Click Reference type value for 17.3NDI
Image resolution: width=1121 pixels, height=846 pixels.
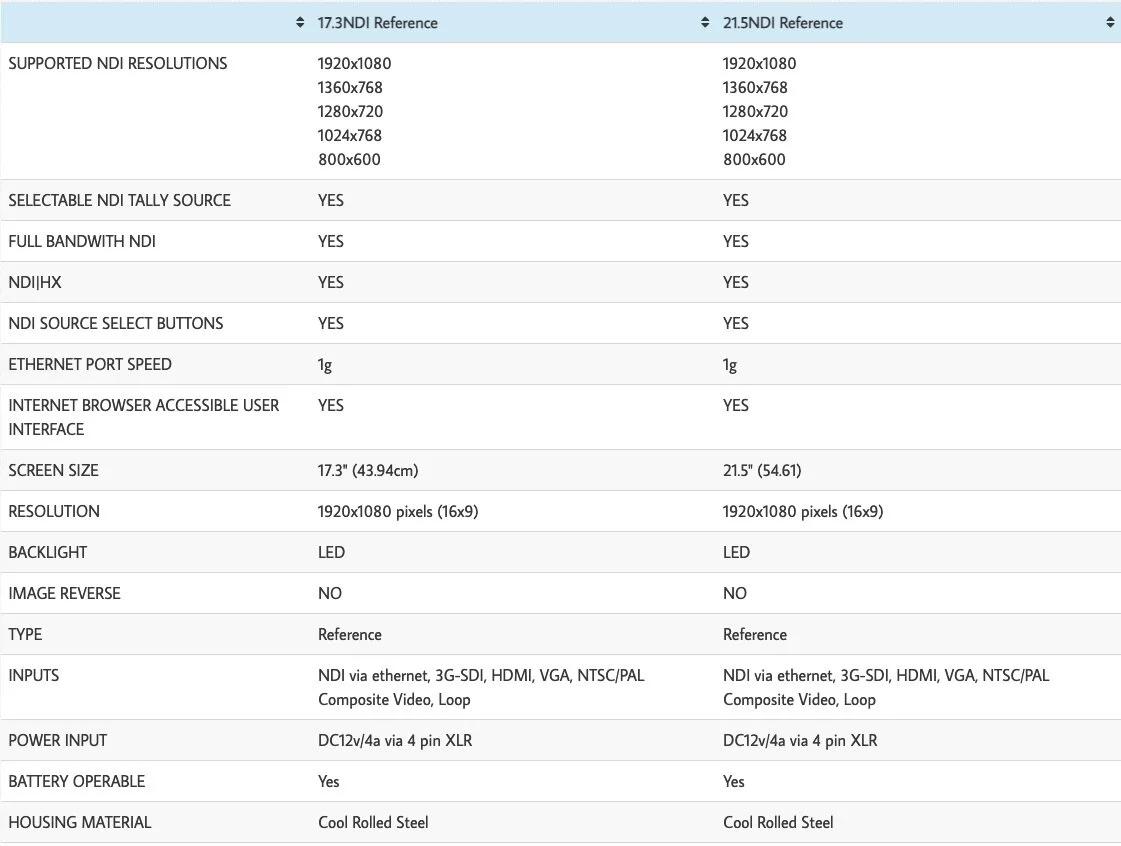pos(350,634)
